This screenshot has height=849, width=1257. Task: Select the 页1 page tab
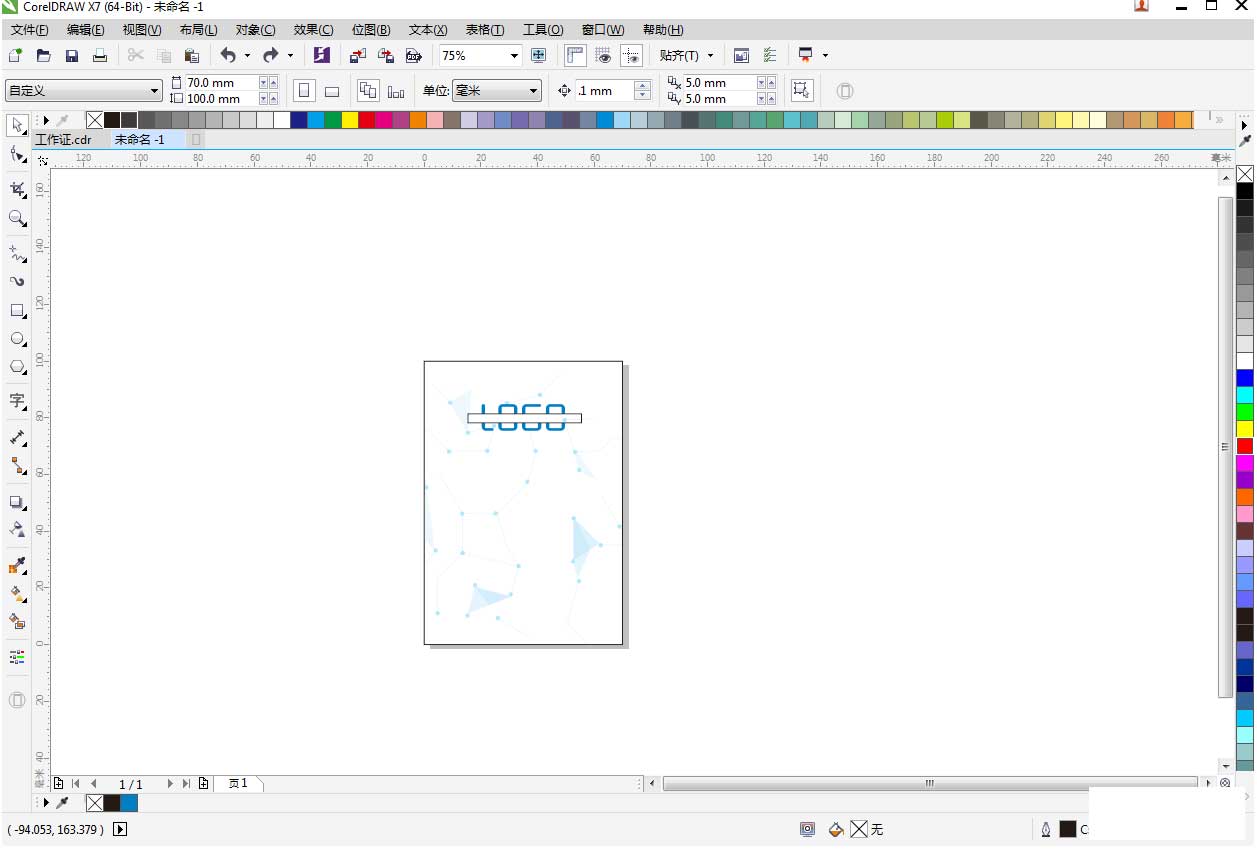239,784
